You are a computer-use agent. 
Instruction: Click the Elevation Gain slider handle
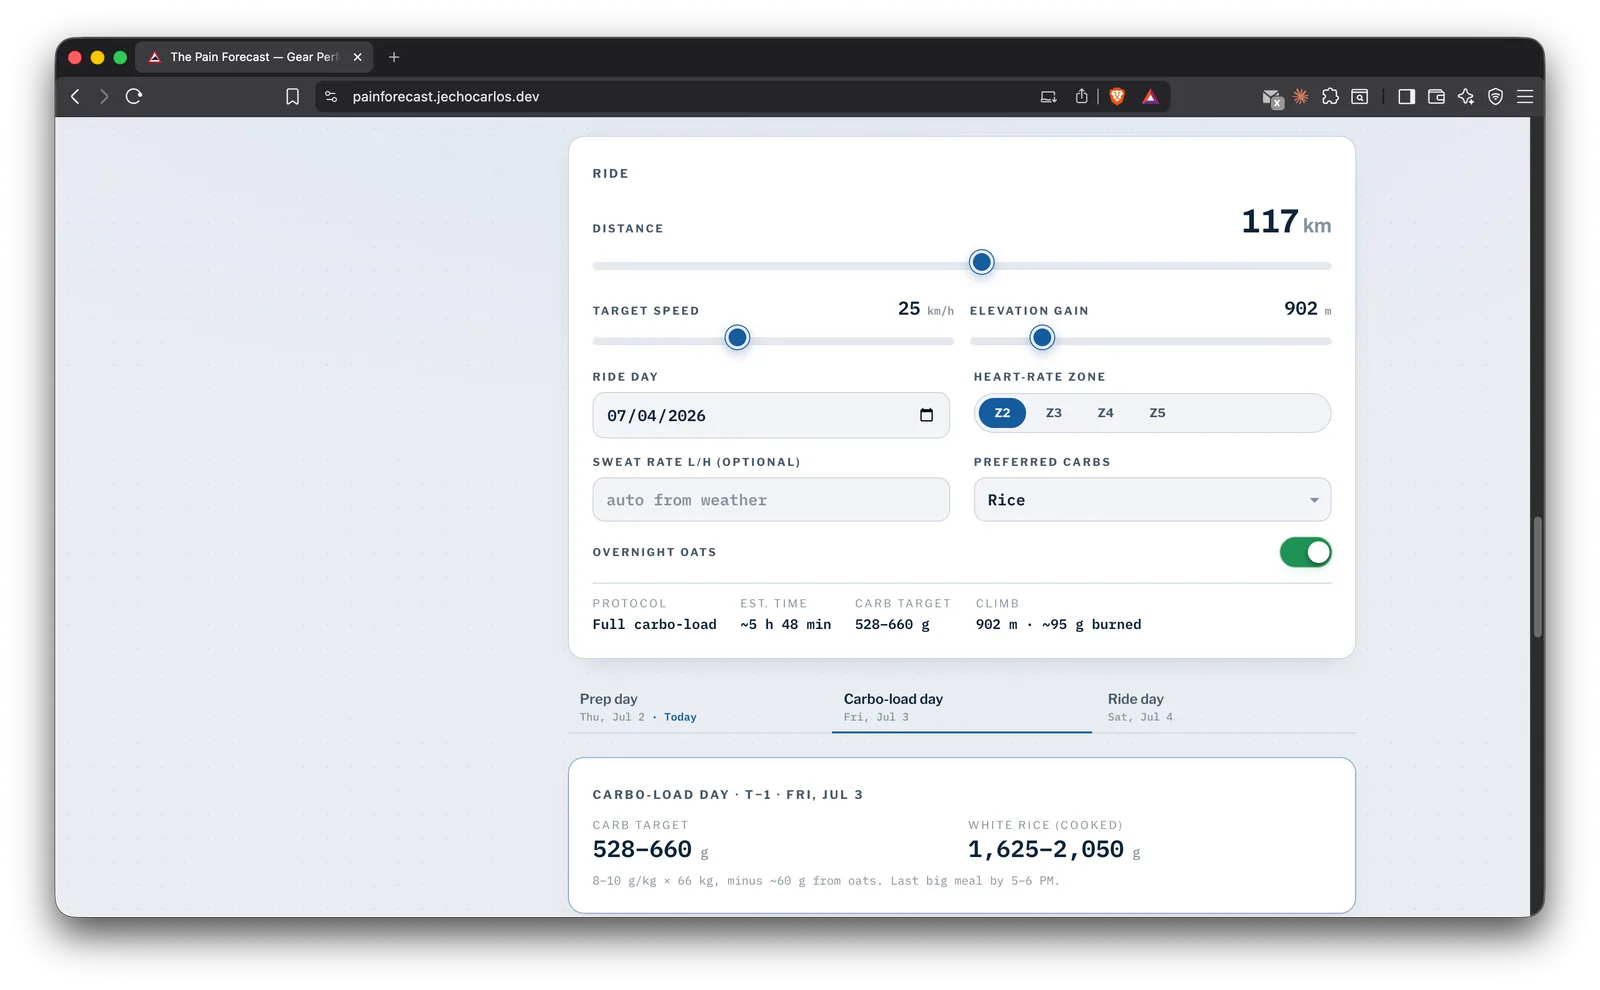[x=1042, y=338]
